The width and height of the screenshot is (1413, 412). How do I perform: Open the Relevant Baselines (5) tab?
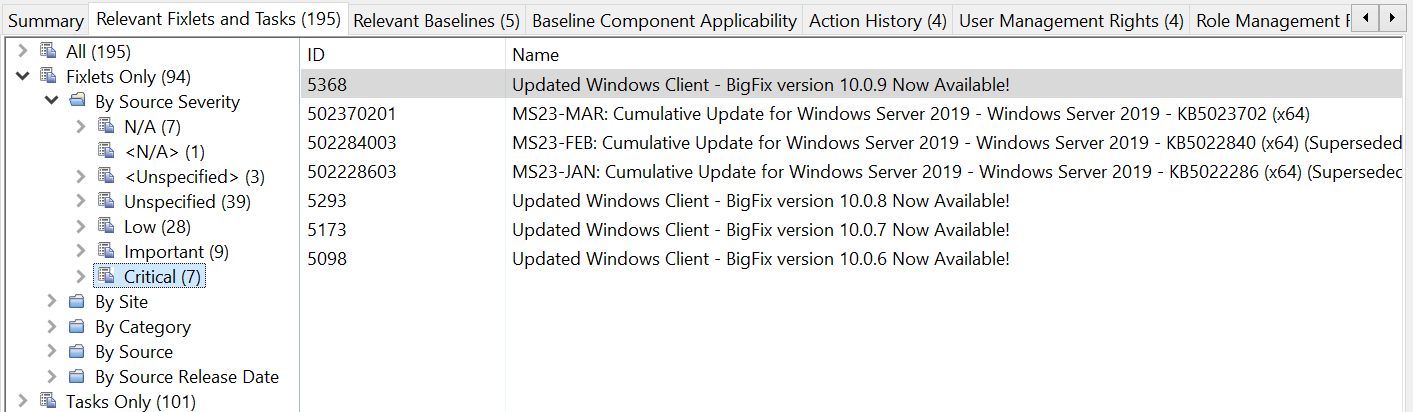[436, 20]
